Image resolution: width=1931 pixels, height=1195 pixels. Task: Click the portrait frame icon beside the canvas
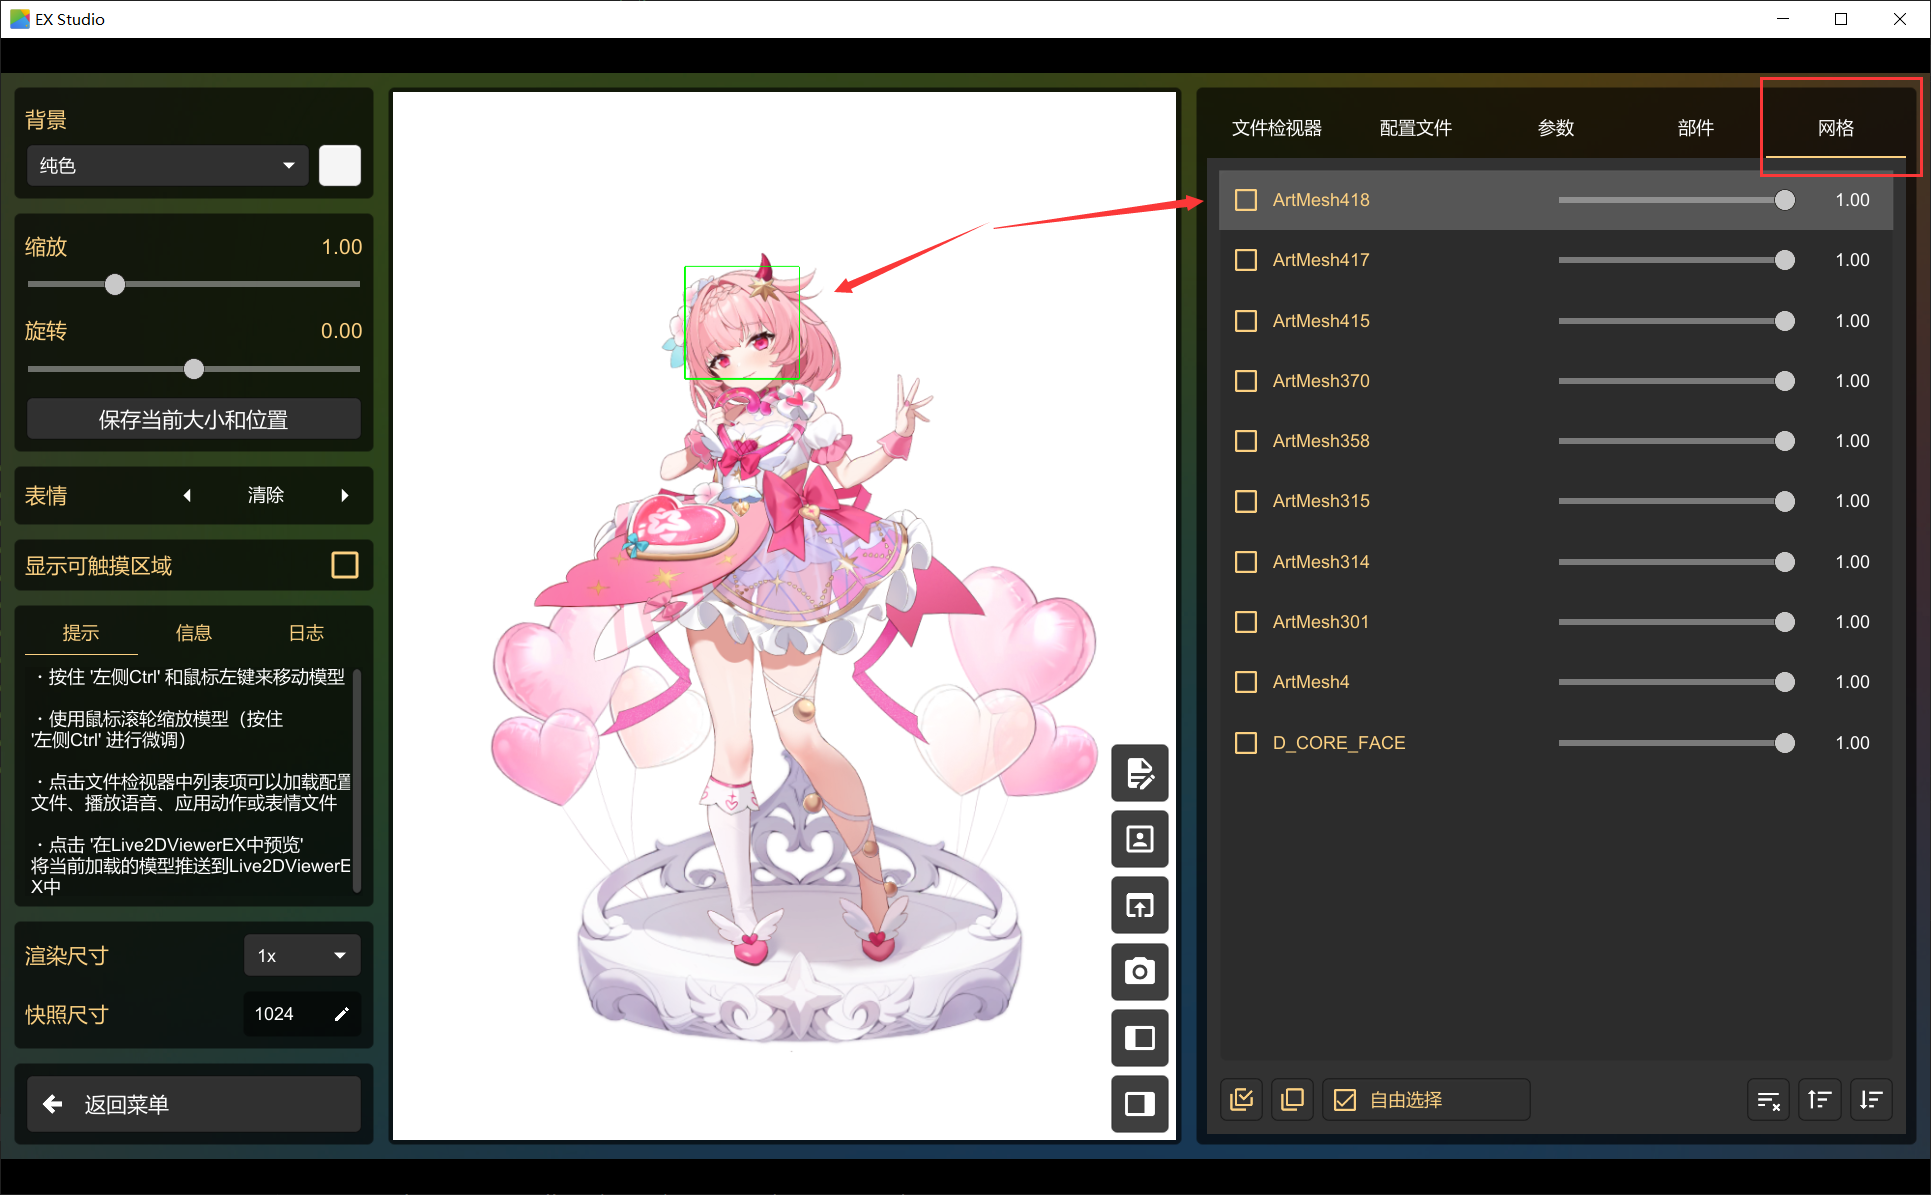[x=1140, y=839]
